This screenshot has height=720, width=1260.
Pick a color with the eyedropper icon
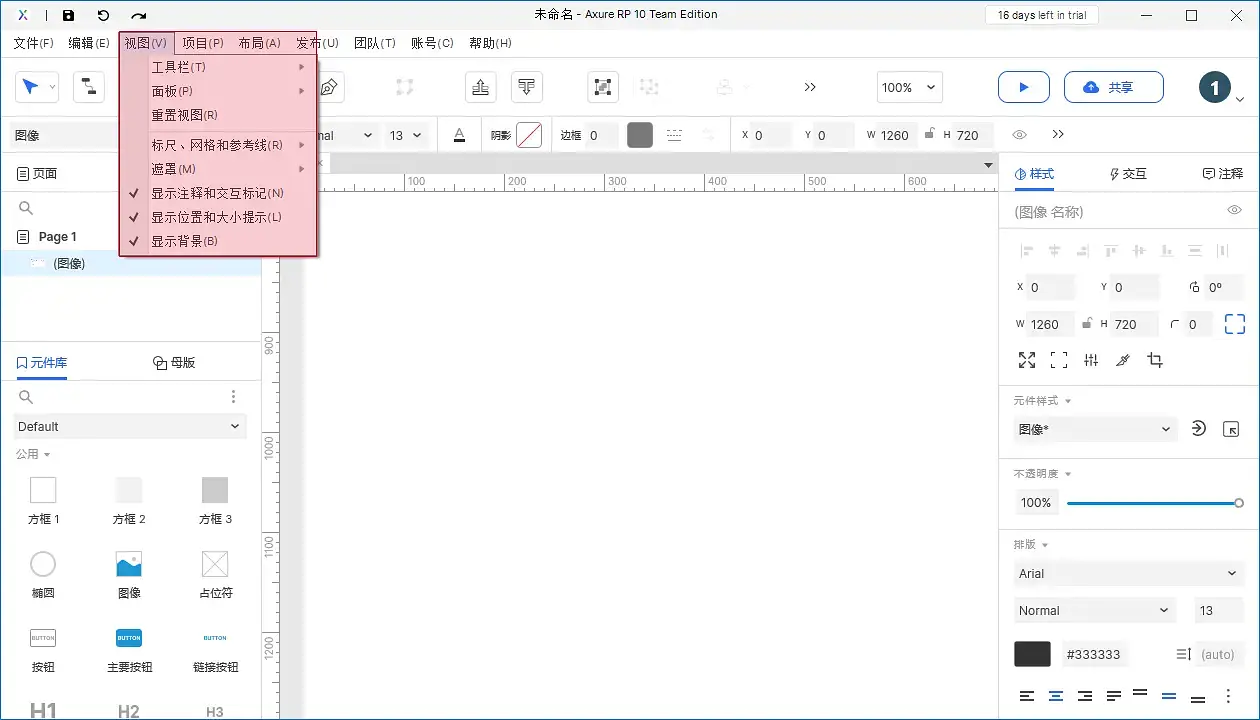(x=1122, y=360)
